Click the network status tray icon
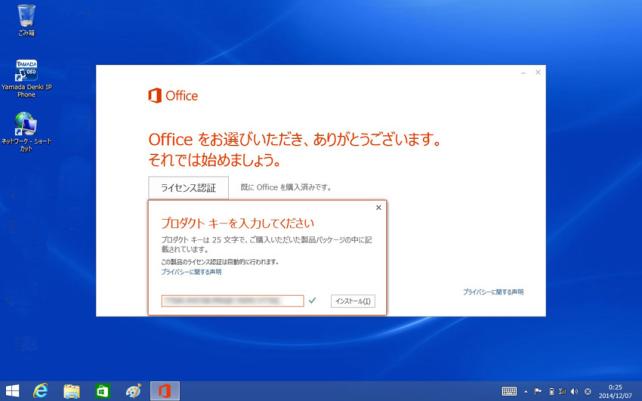Image resolution: width=642 pixels, height=401 pixels. tap(562, 392)
